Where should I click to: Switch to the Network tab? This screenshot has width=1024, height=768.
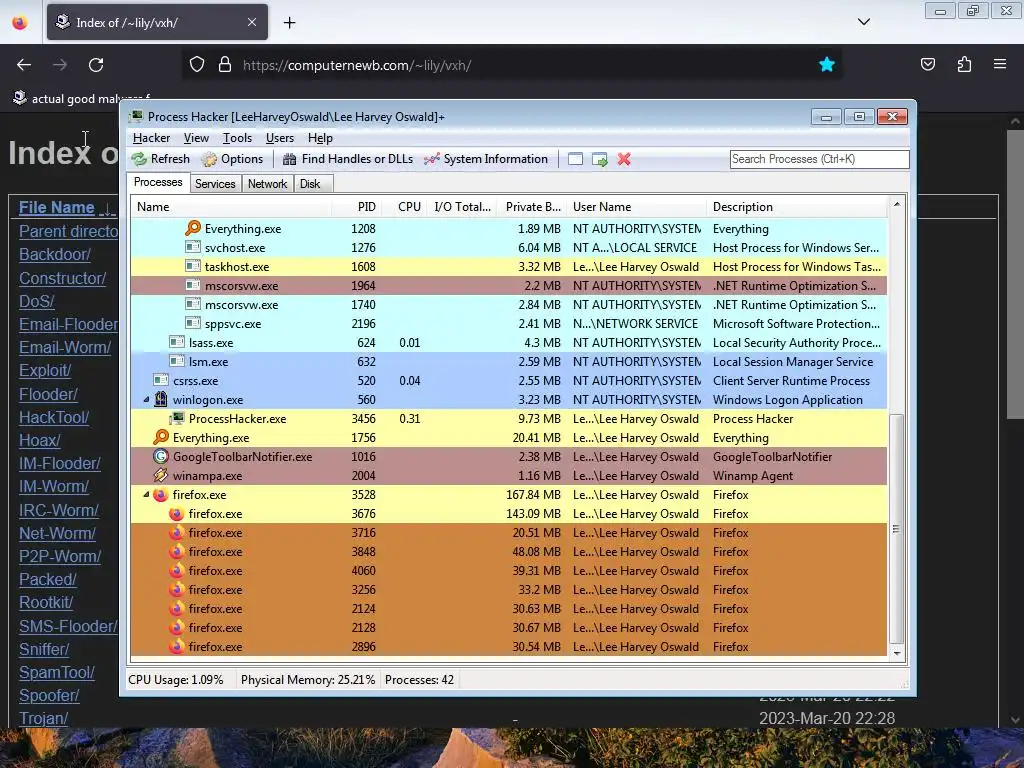coord(267,184)
